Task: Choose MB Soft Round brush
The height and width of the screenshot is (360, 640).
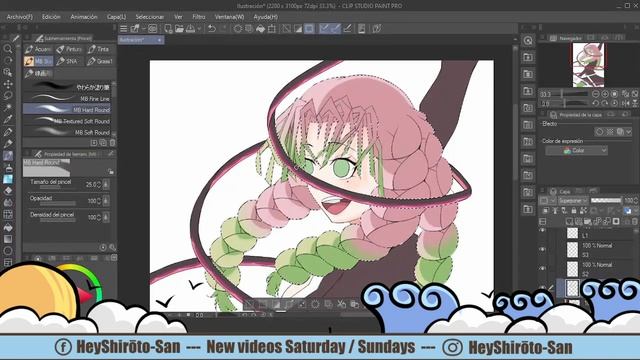Action: click(x=67, y=132)
